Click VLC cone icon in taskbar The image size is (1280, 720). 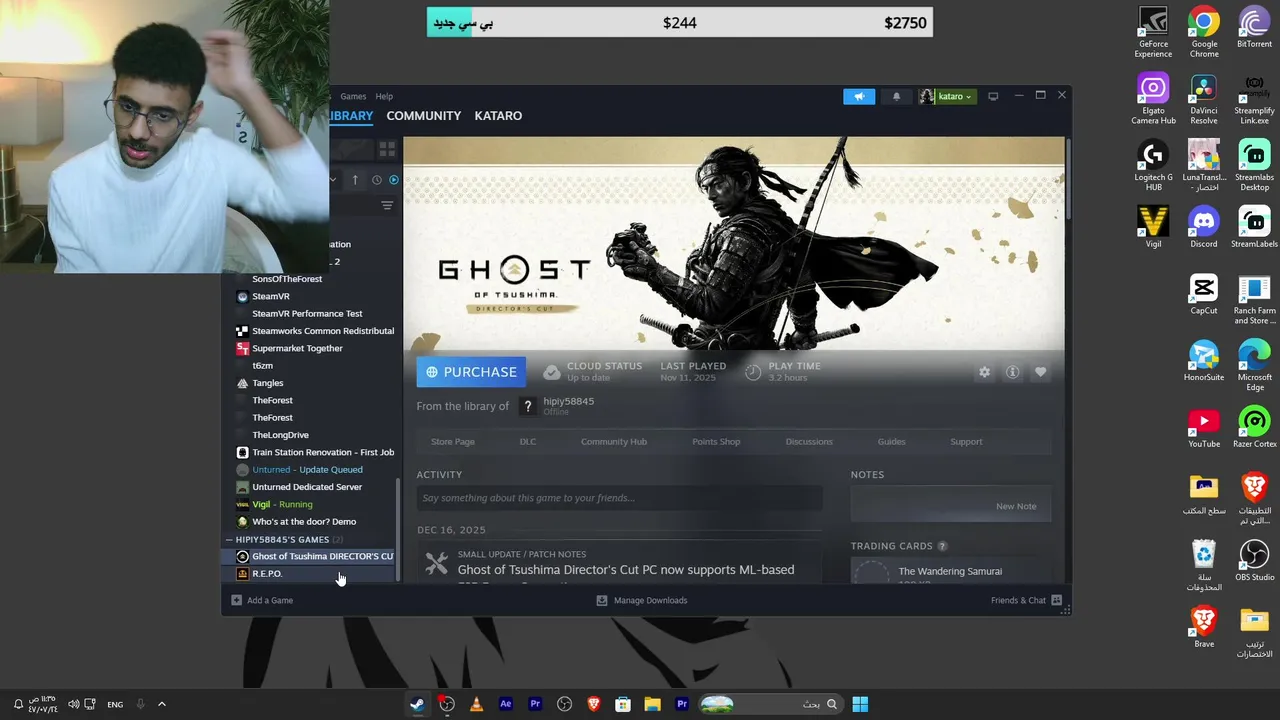476,704
